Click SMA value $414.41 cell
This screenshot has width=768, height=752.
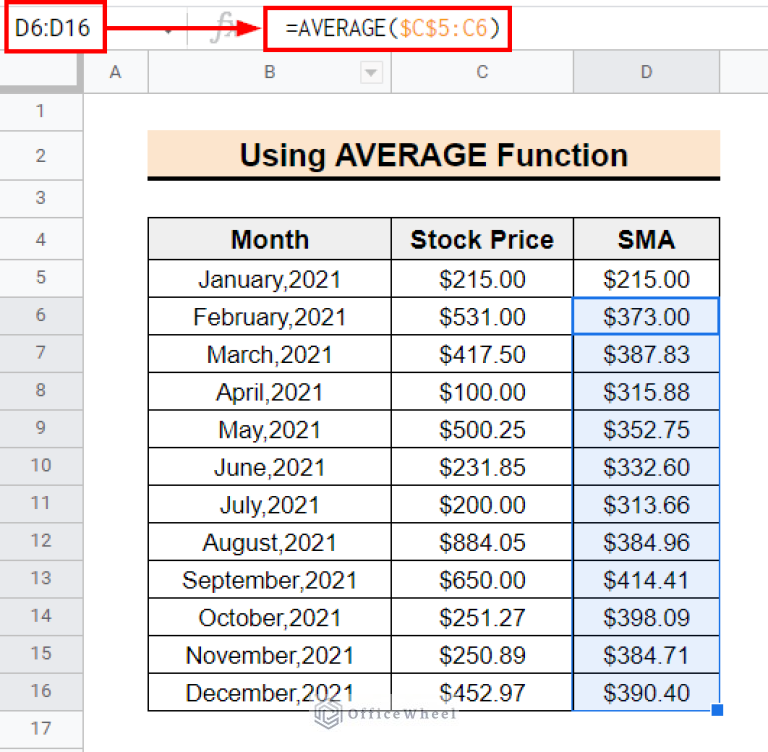pos(646,580)
